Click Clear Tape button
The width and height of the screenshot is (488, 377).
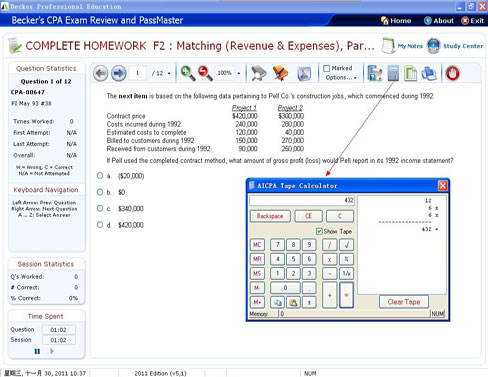pyautogui.click(x=404, y=302)
